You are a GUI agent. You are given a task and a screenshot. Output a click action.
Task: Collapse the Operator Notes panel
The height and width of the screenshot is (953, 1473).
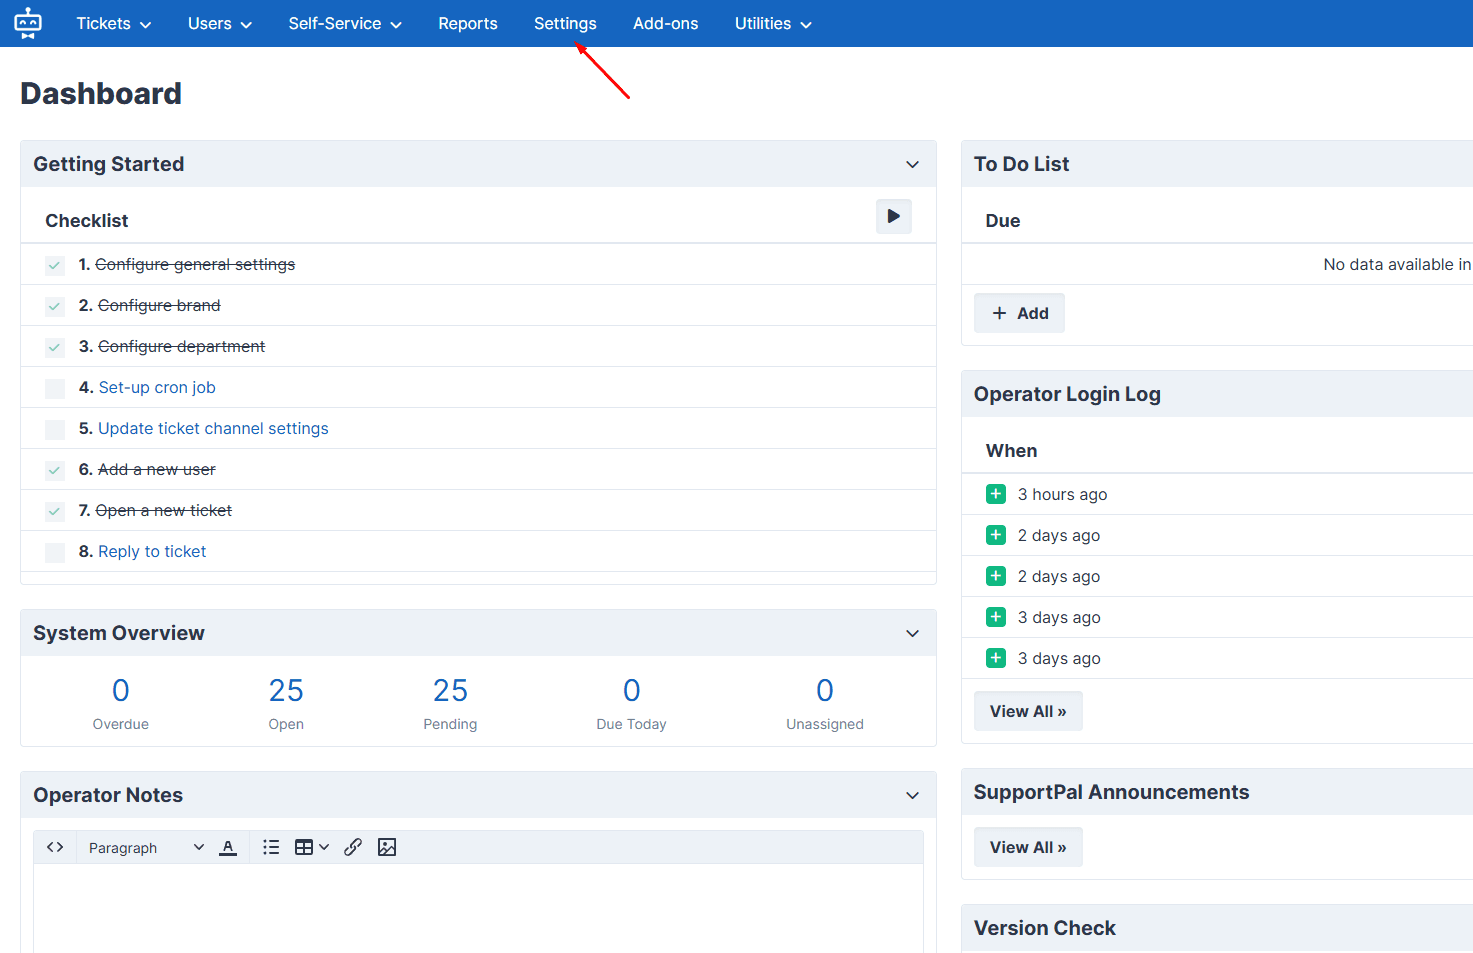[x=912, y=795]
